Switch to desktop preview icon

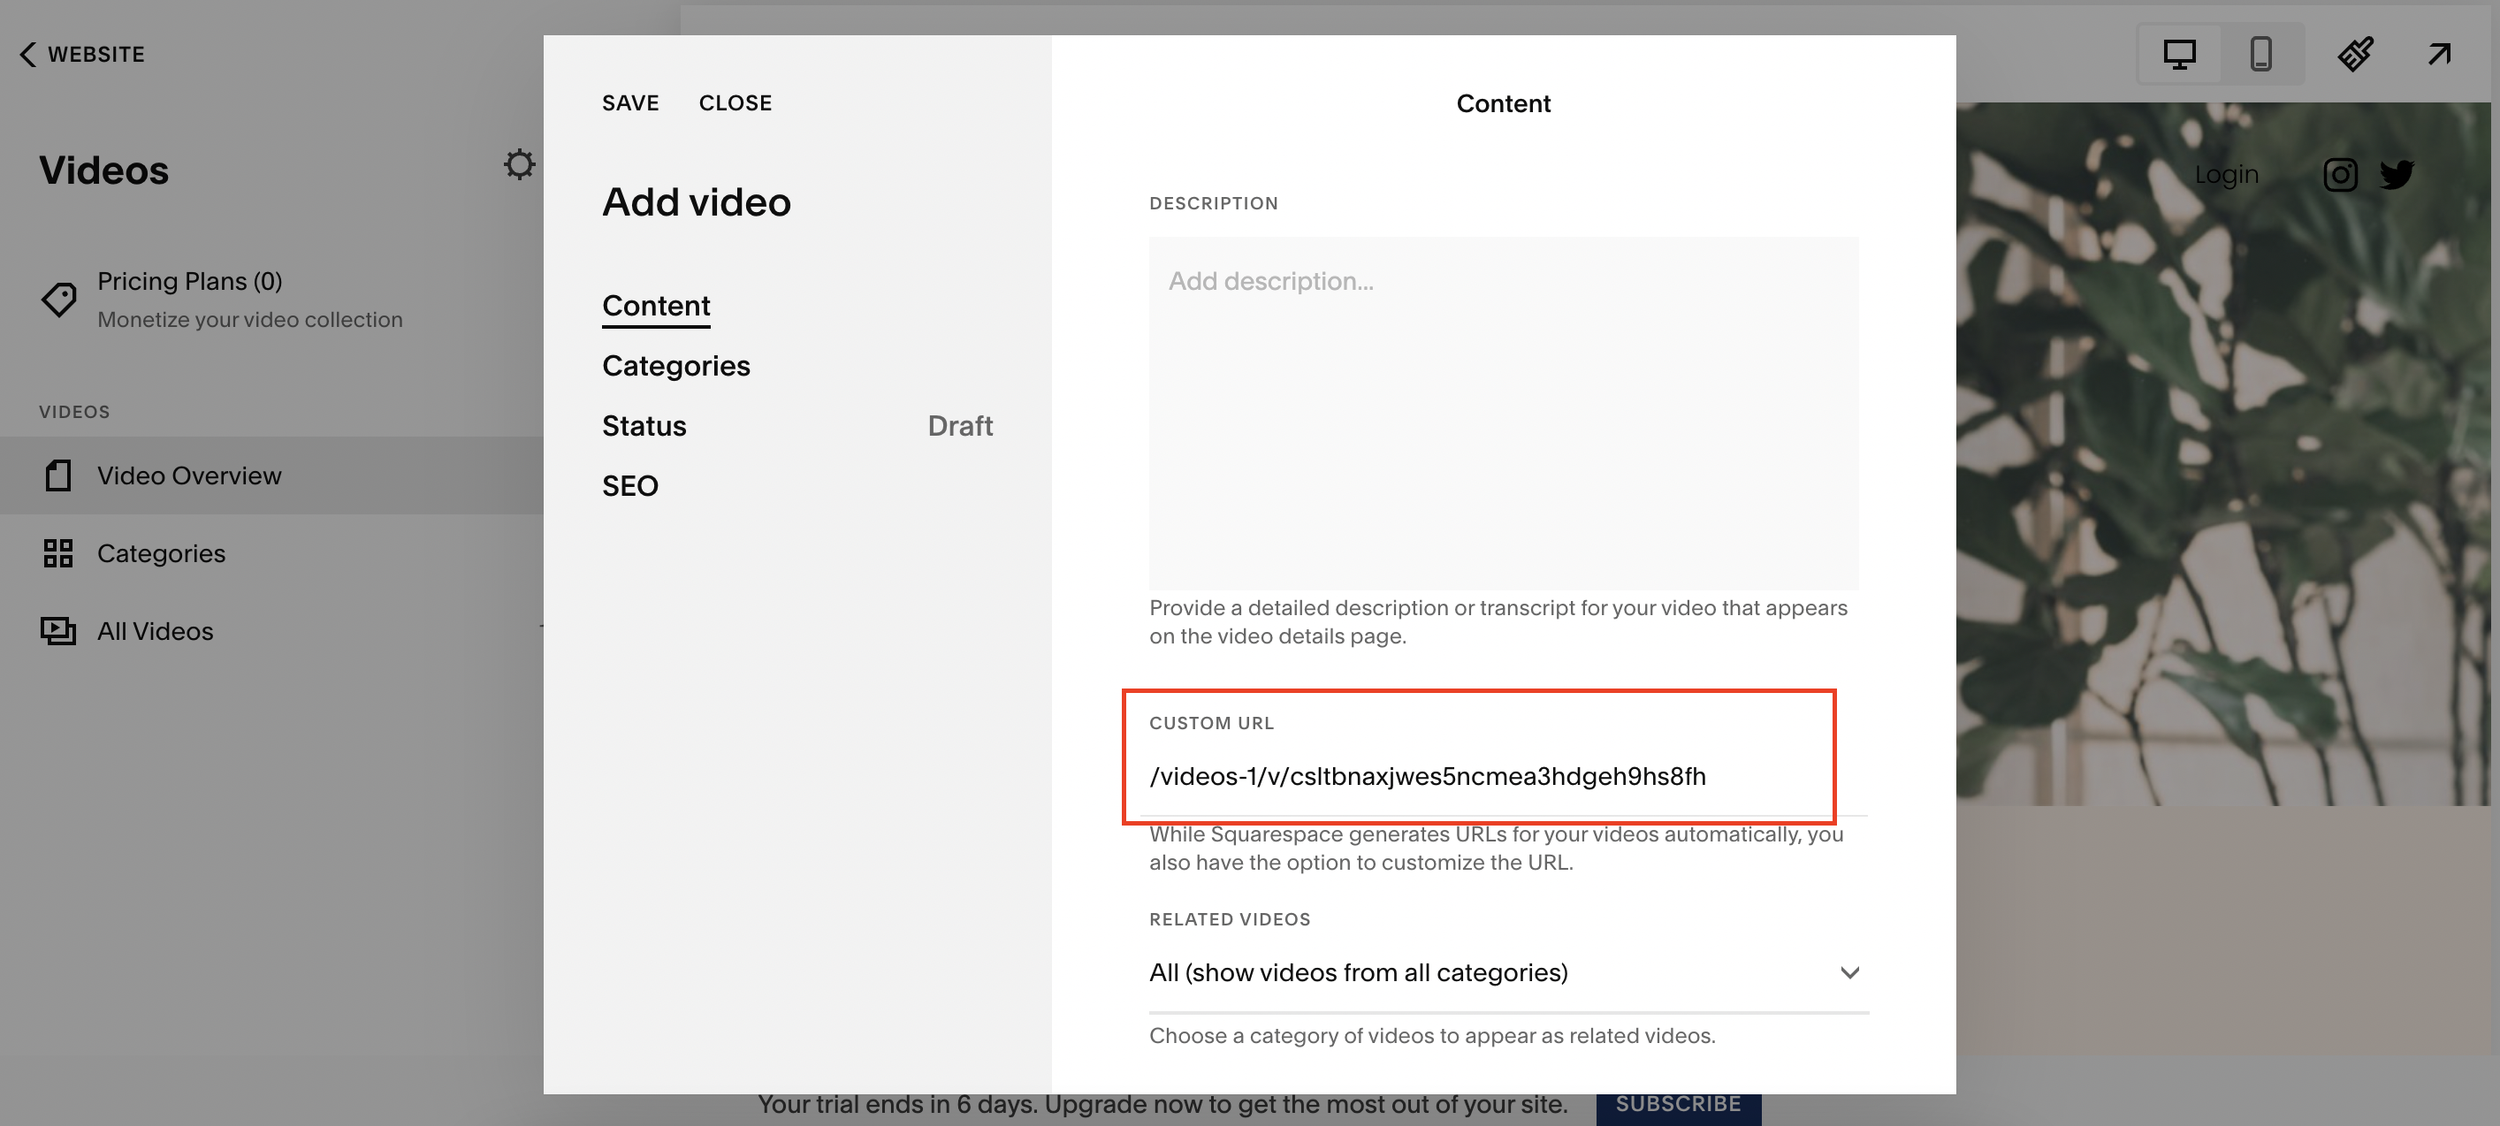click(2179, 54)
